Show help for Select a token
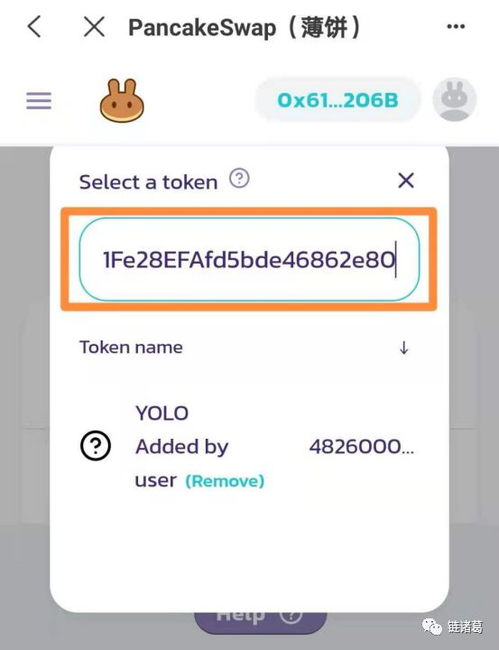The height and width of the screenshot is (650, 499). [x=240, y=179]
